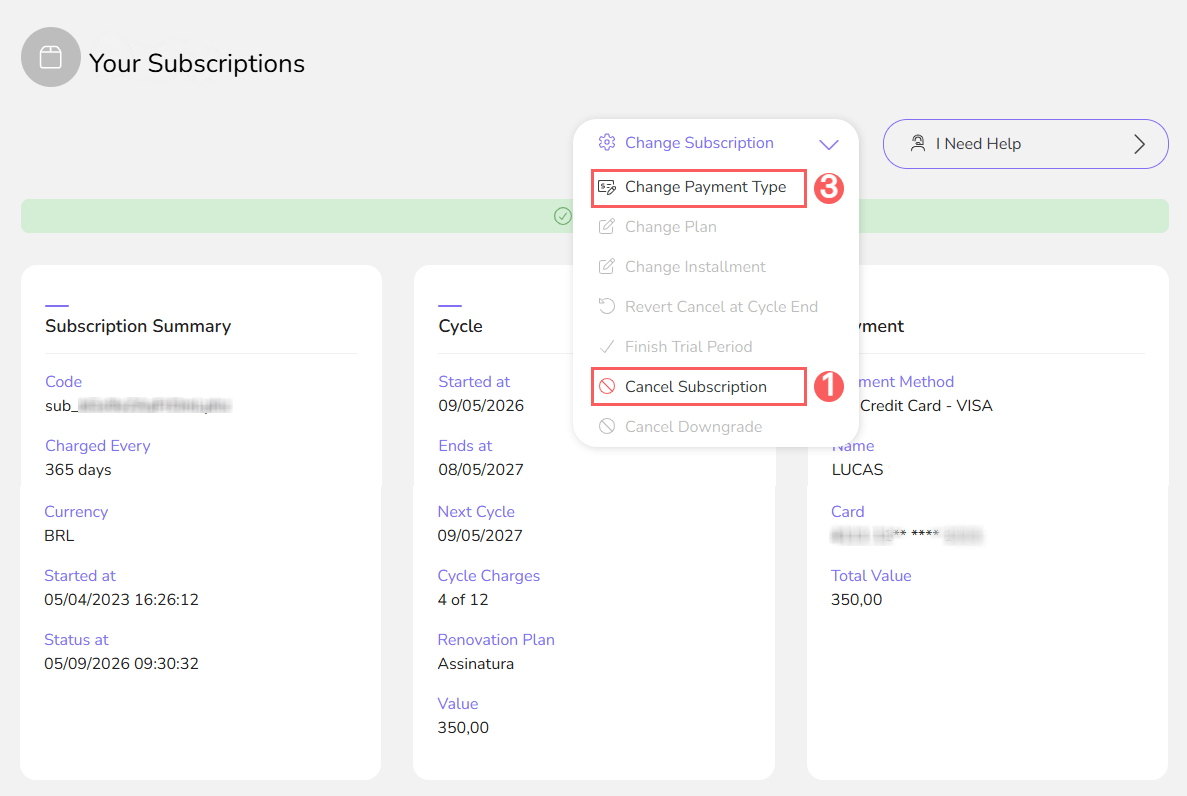Click the right chevron on I Need Help
This screenshot has width=1187, height=796.
pos(1139,144)
